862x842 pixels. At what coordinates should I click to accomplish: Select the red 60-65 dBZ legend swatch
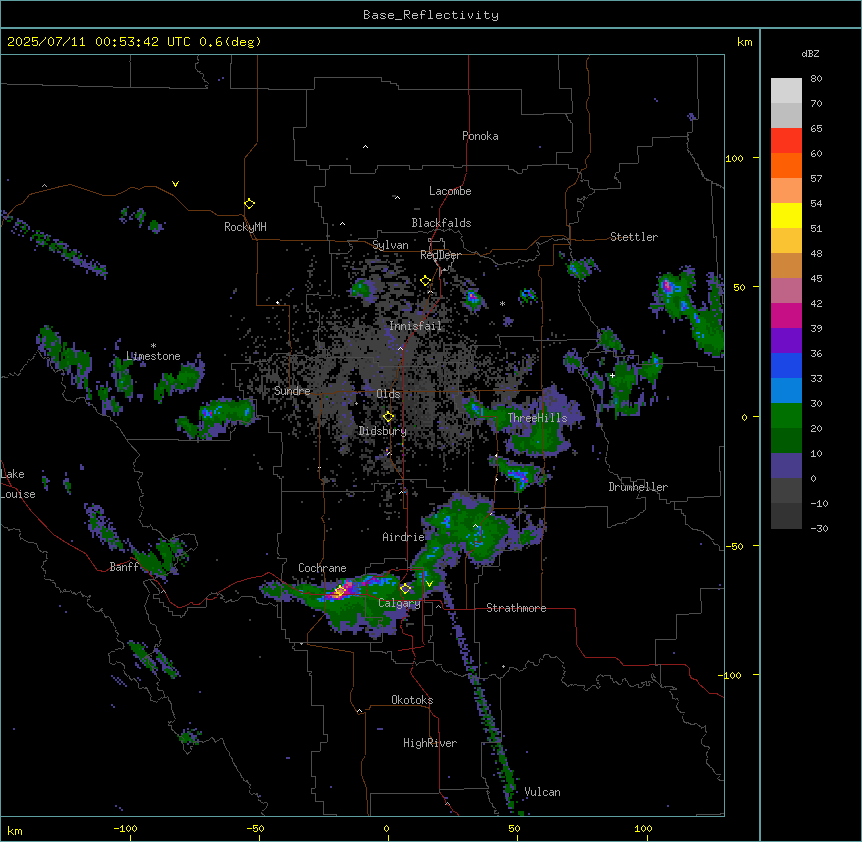click(786, 140)
